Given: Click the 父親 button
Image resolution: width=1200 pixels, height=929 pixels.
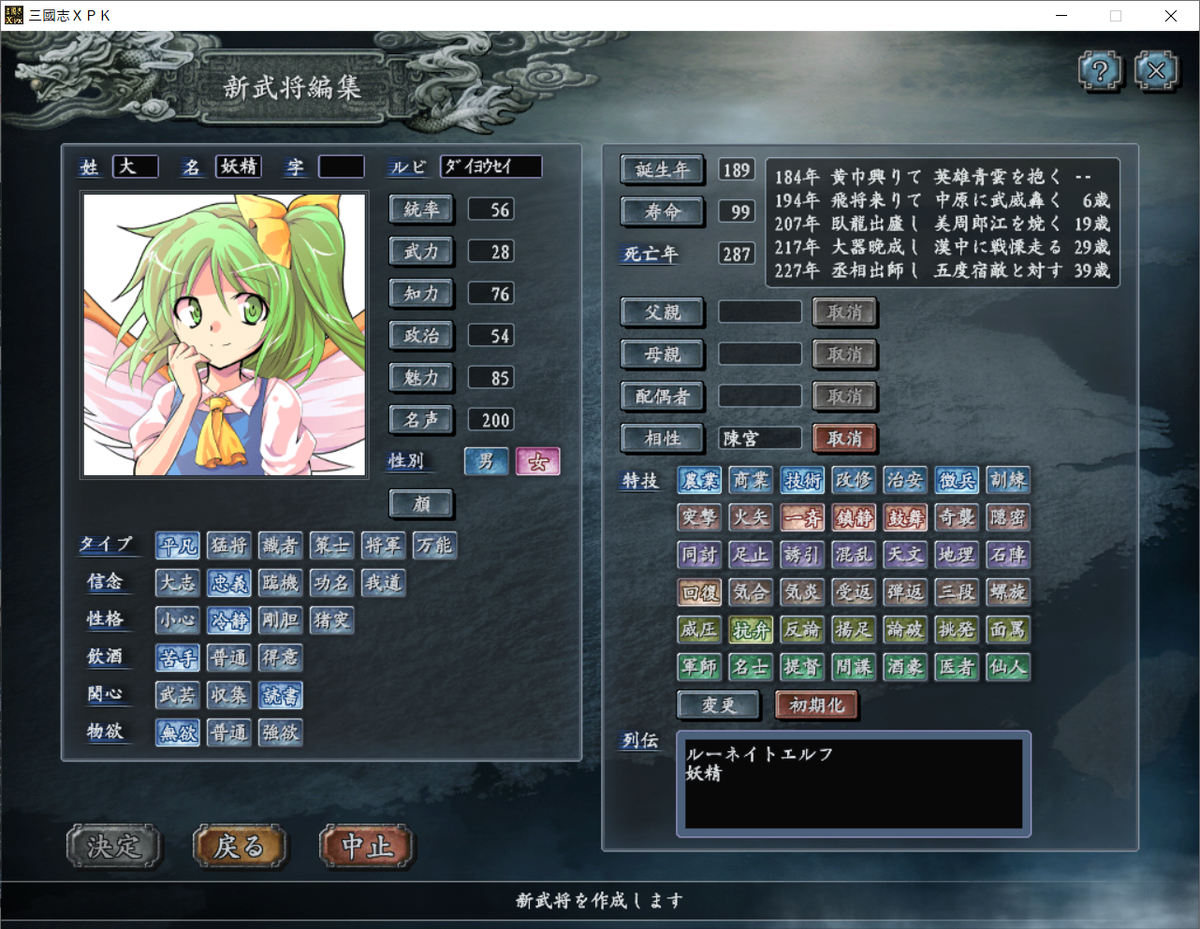Looking at the screenshot, I should click(662, 312).
